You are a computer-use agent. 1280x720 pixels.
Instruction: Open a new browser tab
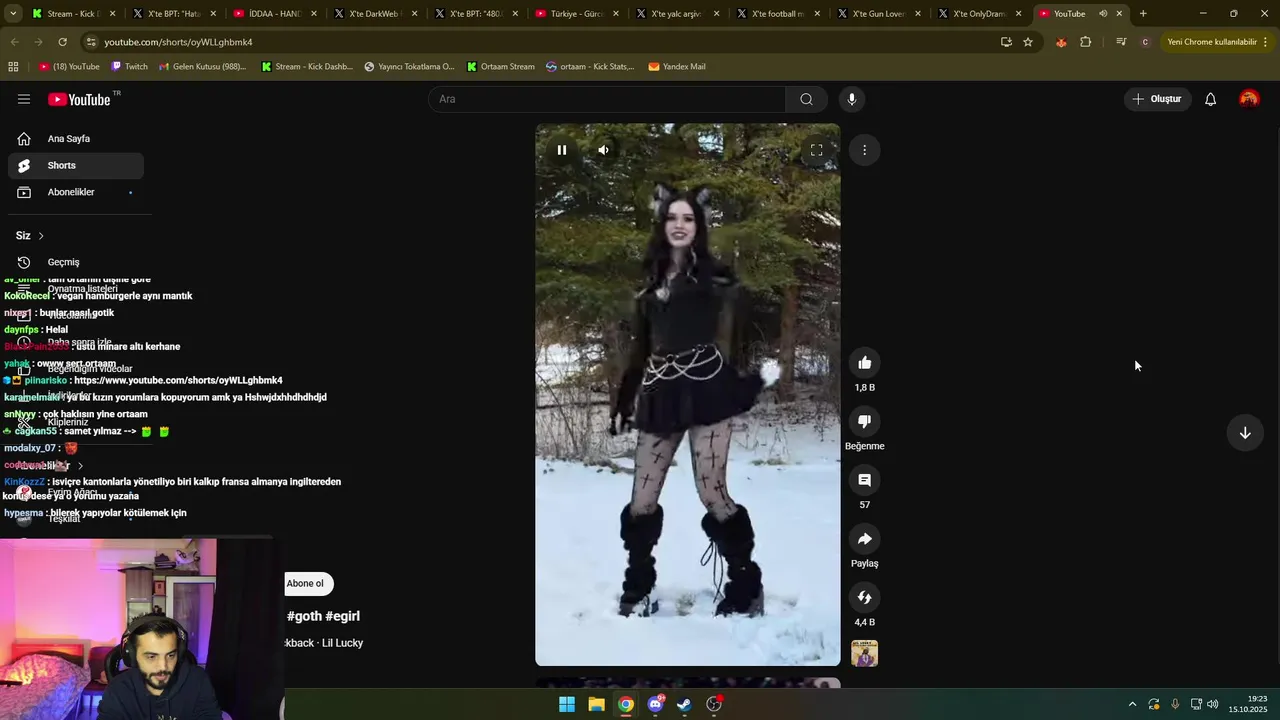pyautogui.click(x=1143, y=14)
